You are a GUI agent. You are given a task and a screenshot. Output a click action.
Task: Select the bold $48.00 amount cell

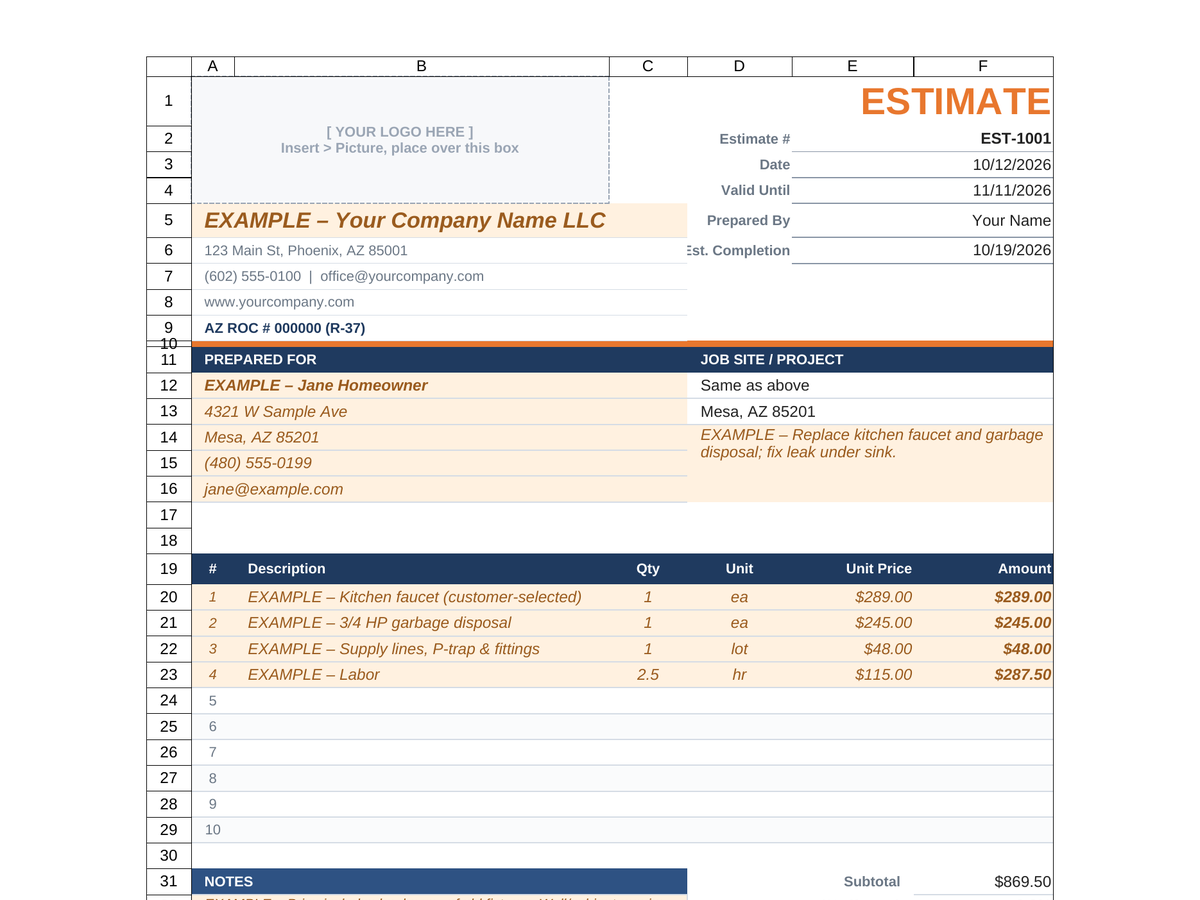[x=983, y=649]
